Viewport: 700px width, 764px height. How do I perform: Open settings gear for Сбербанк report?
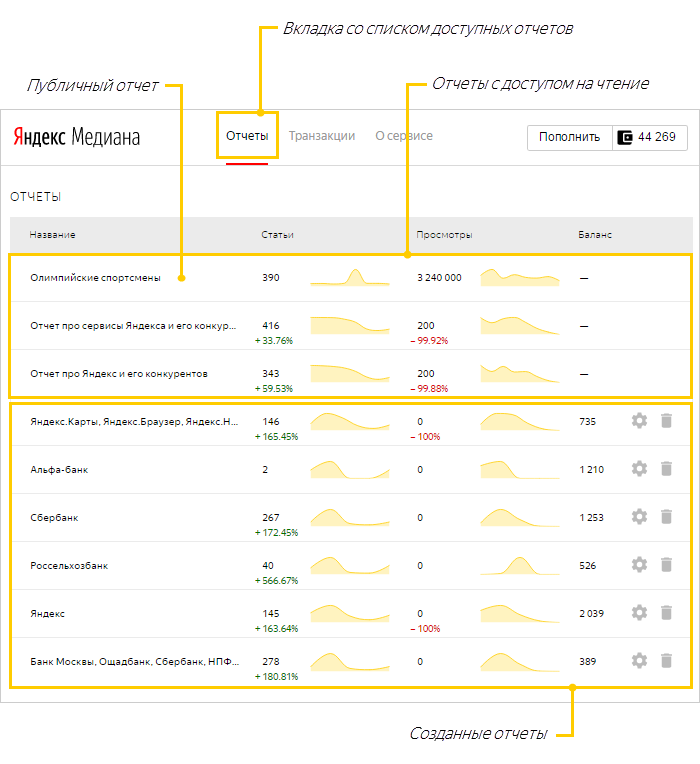(x=639, y=516)
